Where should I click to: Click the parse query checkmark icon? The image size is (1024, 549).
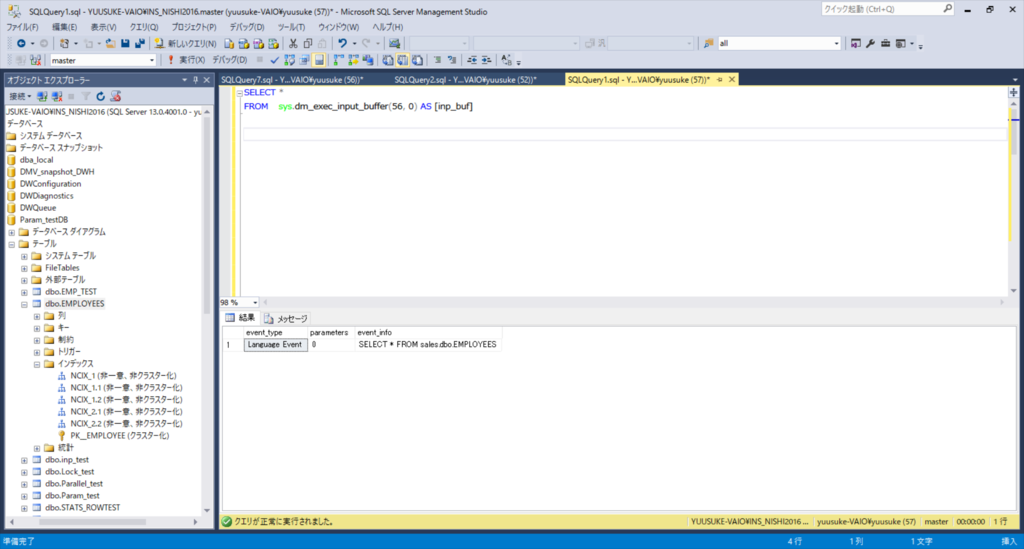pos(275,60)
